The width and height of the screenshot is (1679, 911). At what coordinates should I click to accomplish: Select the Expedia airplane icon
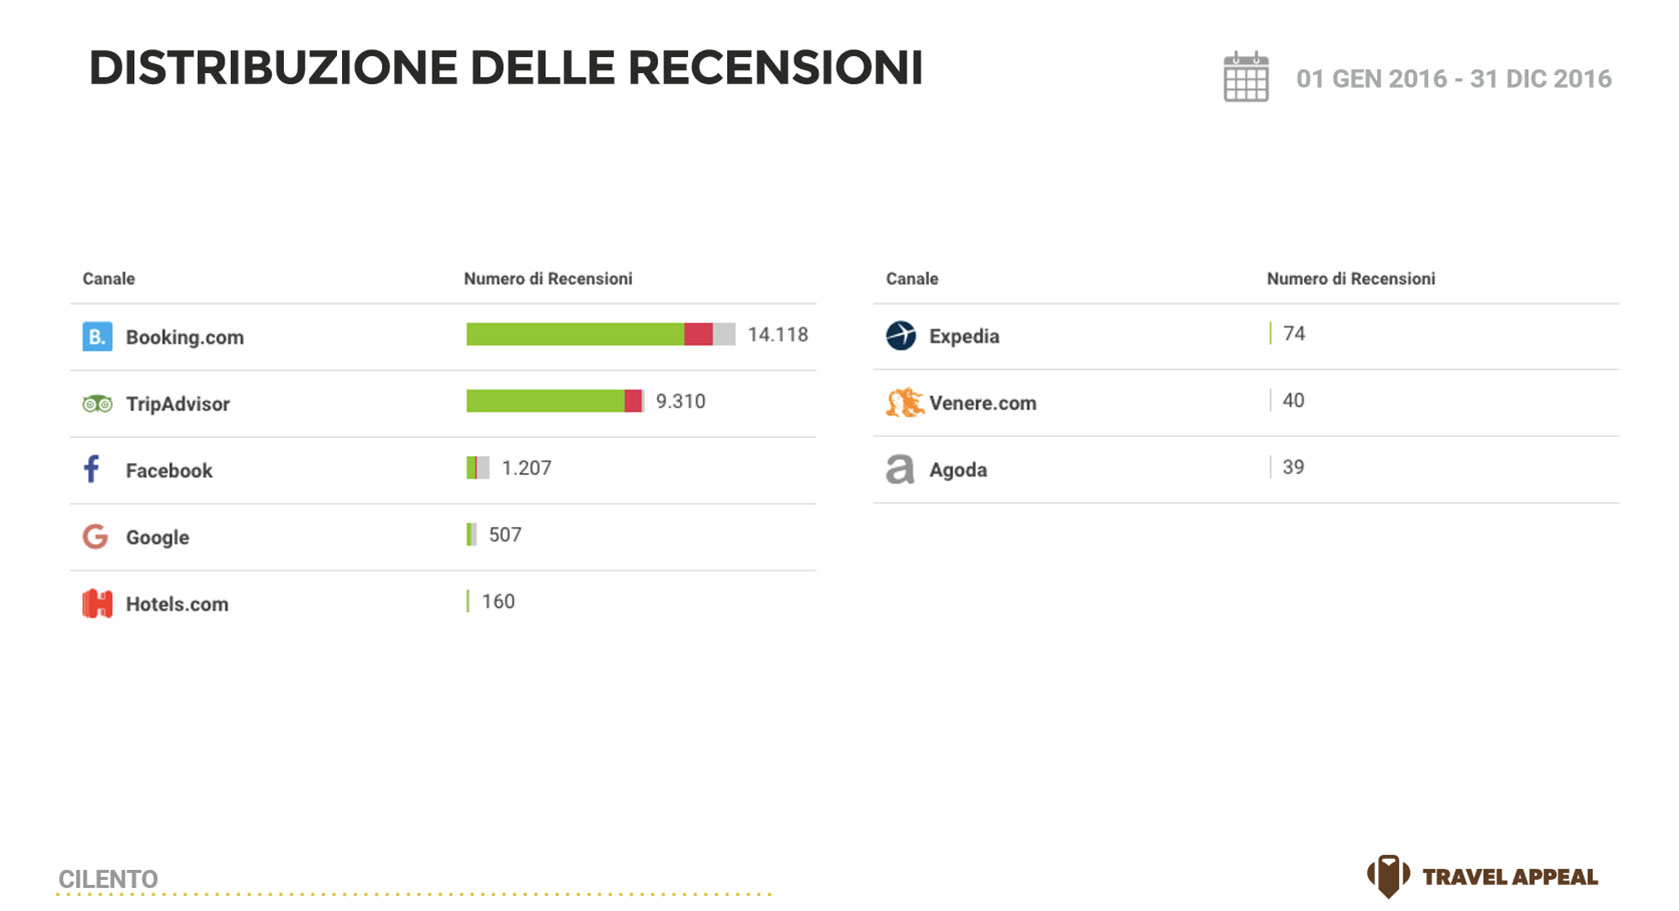pos(901,335)
